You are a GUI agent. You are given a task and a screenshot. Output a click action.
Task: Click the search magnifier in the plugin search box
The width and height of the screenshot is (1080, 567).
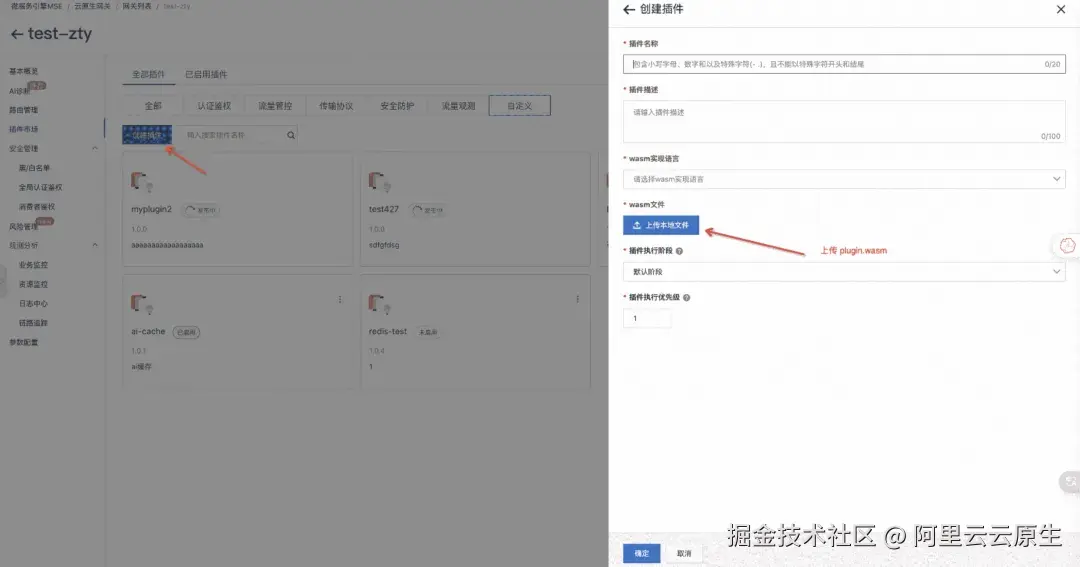point(291,135)
